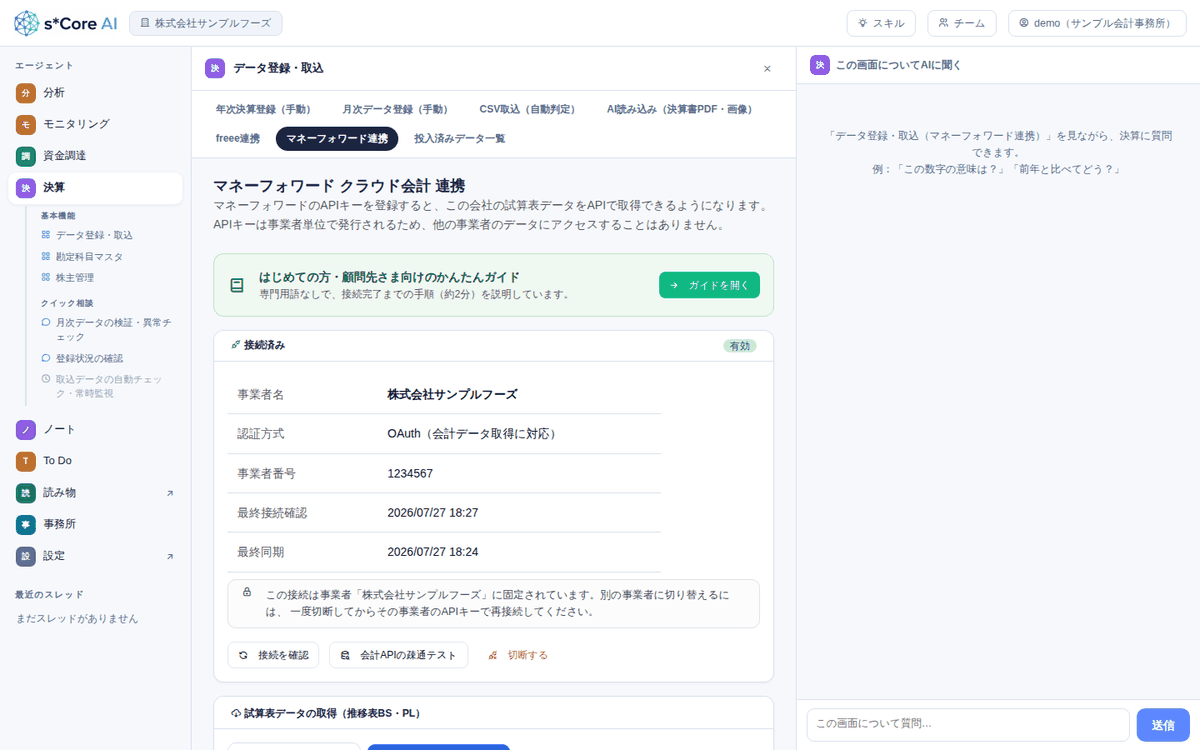Open 読み物 external link
The height and width of the screenshot is (750, 1200).
tap(95, 493)
